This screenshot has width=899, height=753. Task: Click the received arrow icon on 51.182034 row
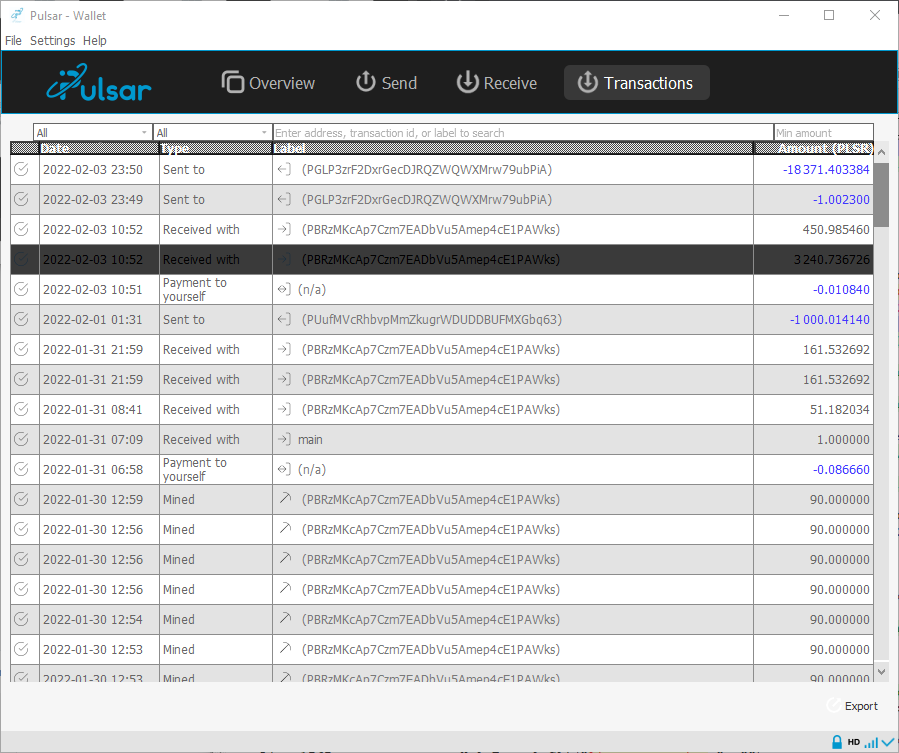pyautogui.click(x=284, y=409)
